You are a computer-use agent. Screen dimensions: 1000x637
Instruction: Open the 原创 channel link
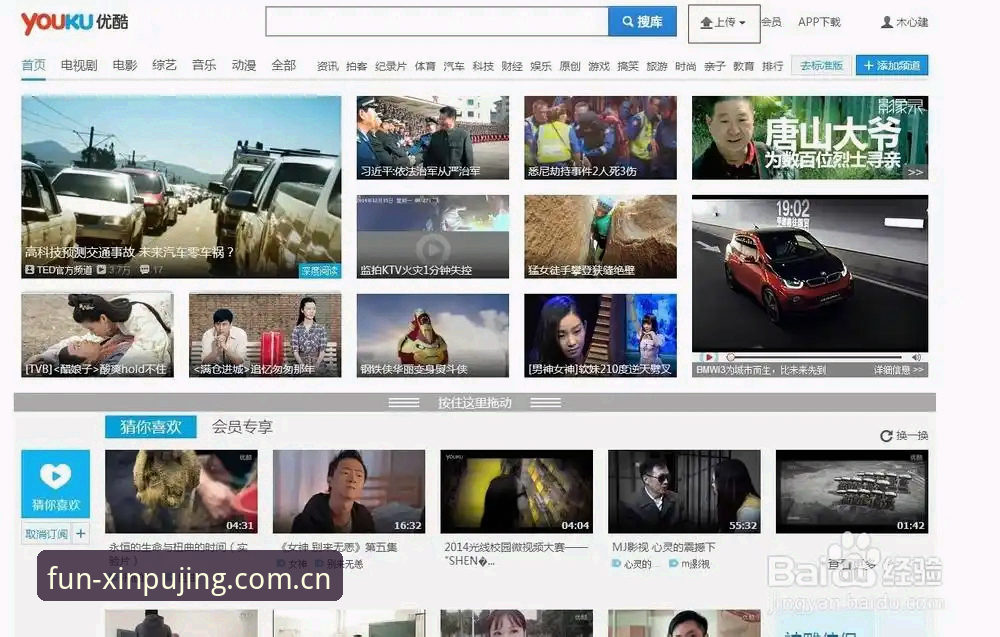570,66
